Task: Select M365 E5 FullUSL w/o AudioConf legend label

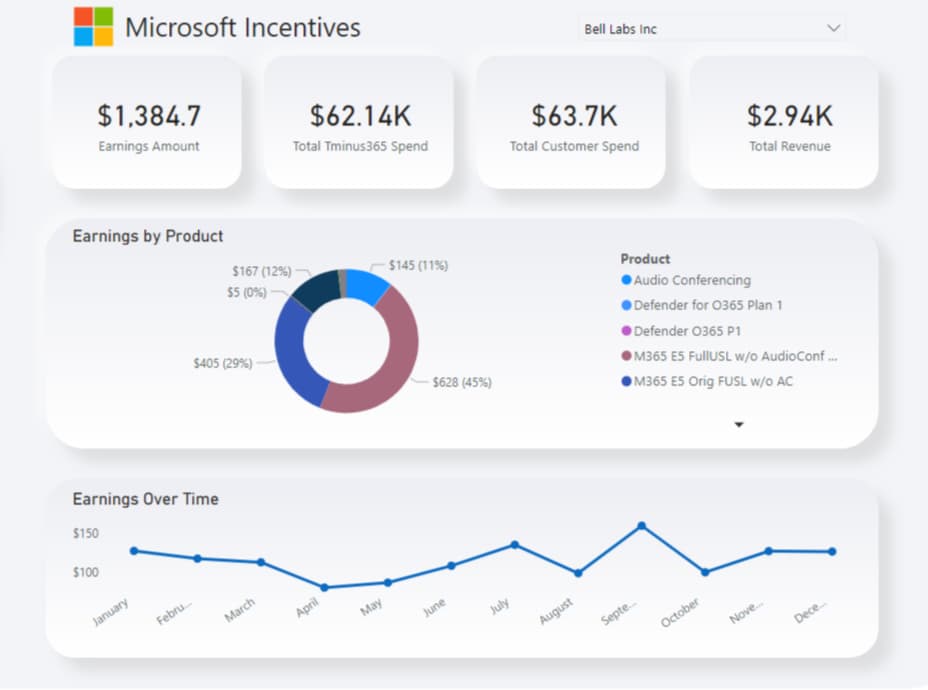Action: [x=735, y=356]
